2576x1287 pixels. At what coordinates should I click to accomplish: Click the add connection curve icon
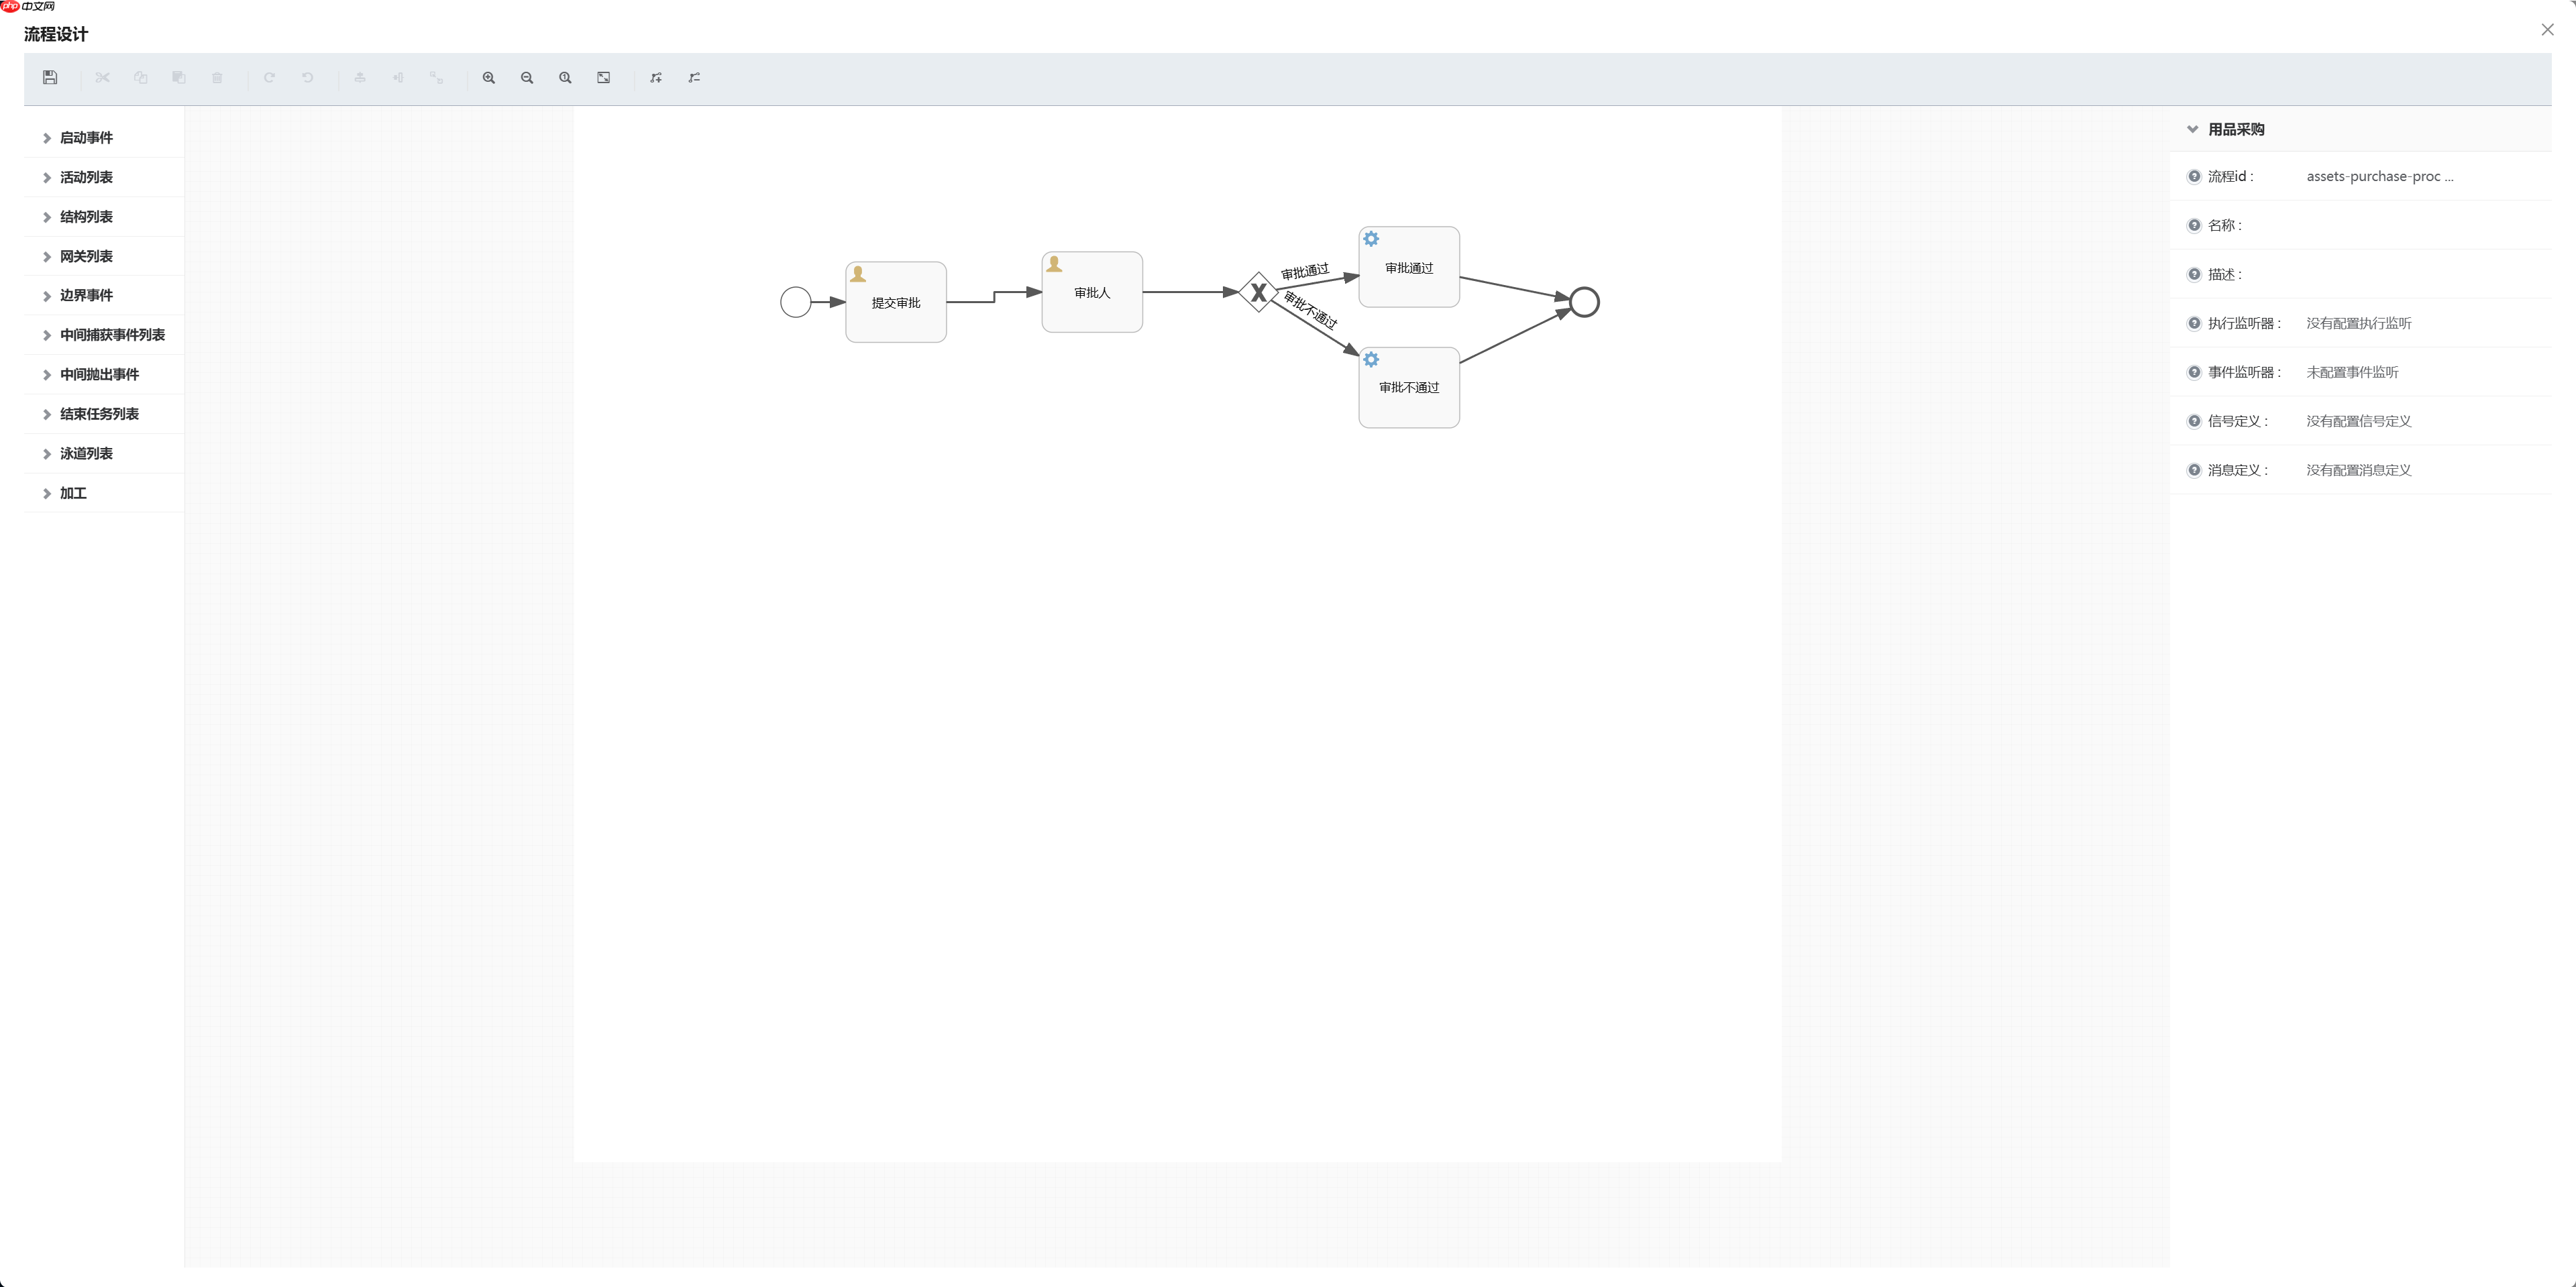[655, 77]
